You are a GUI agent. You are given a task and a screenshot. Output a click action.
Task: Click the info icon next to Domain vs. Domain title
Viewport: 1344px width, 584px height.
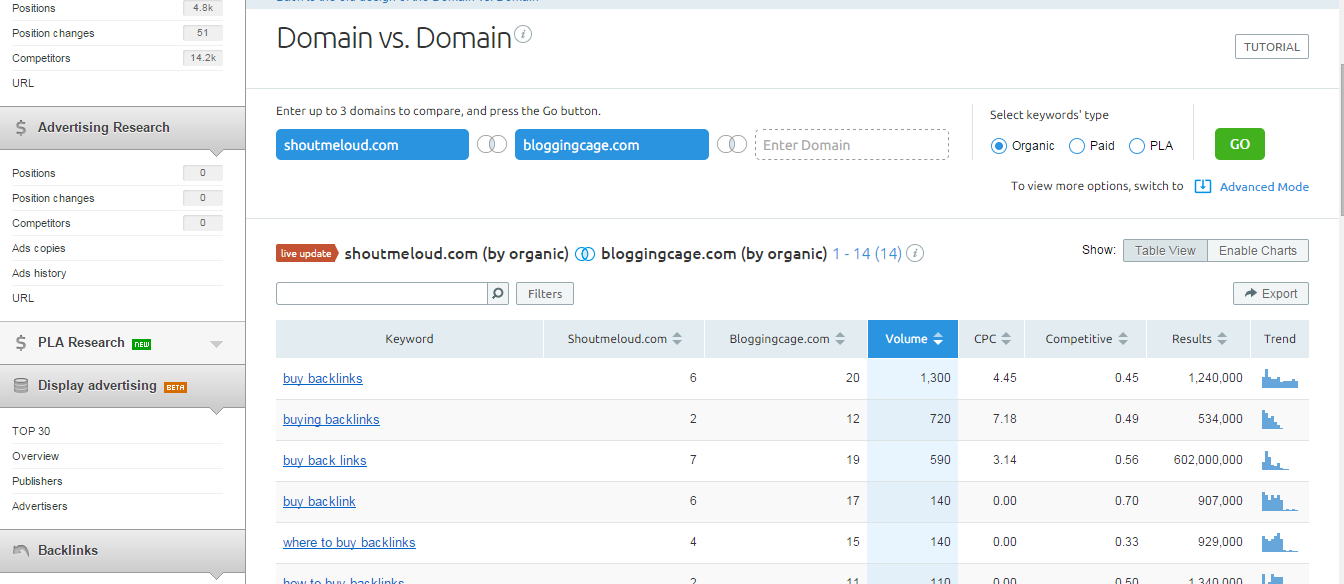523,35
